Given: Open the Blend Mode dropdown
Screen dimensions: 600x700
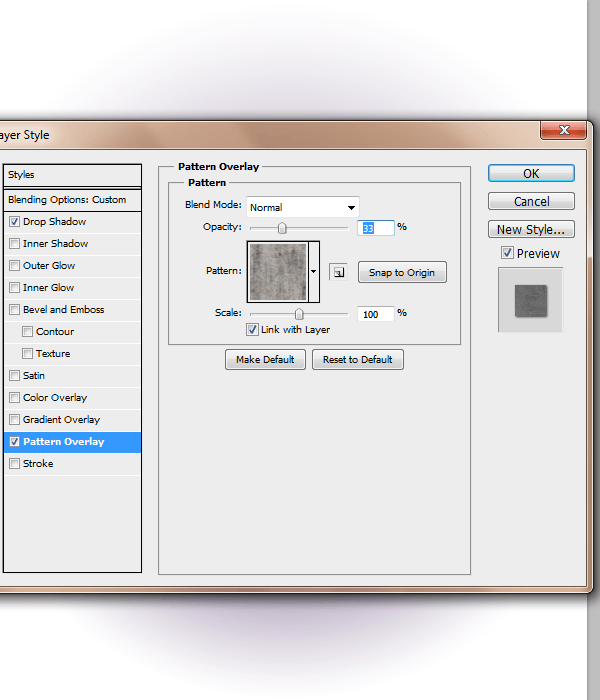Looking at the screenshot, I should (302, 207).
